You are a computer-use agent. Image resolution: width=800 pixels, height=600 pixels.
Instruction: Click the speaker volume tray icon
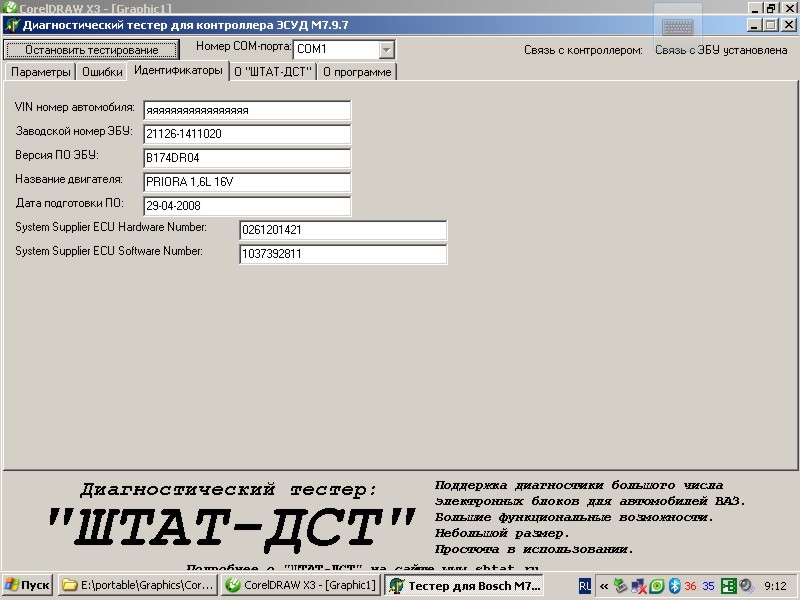coord(746,586)
